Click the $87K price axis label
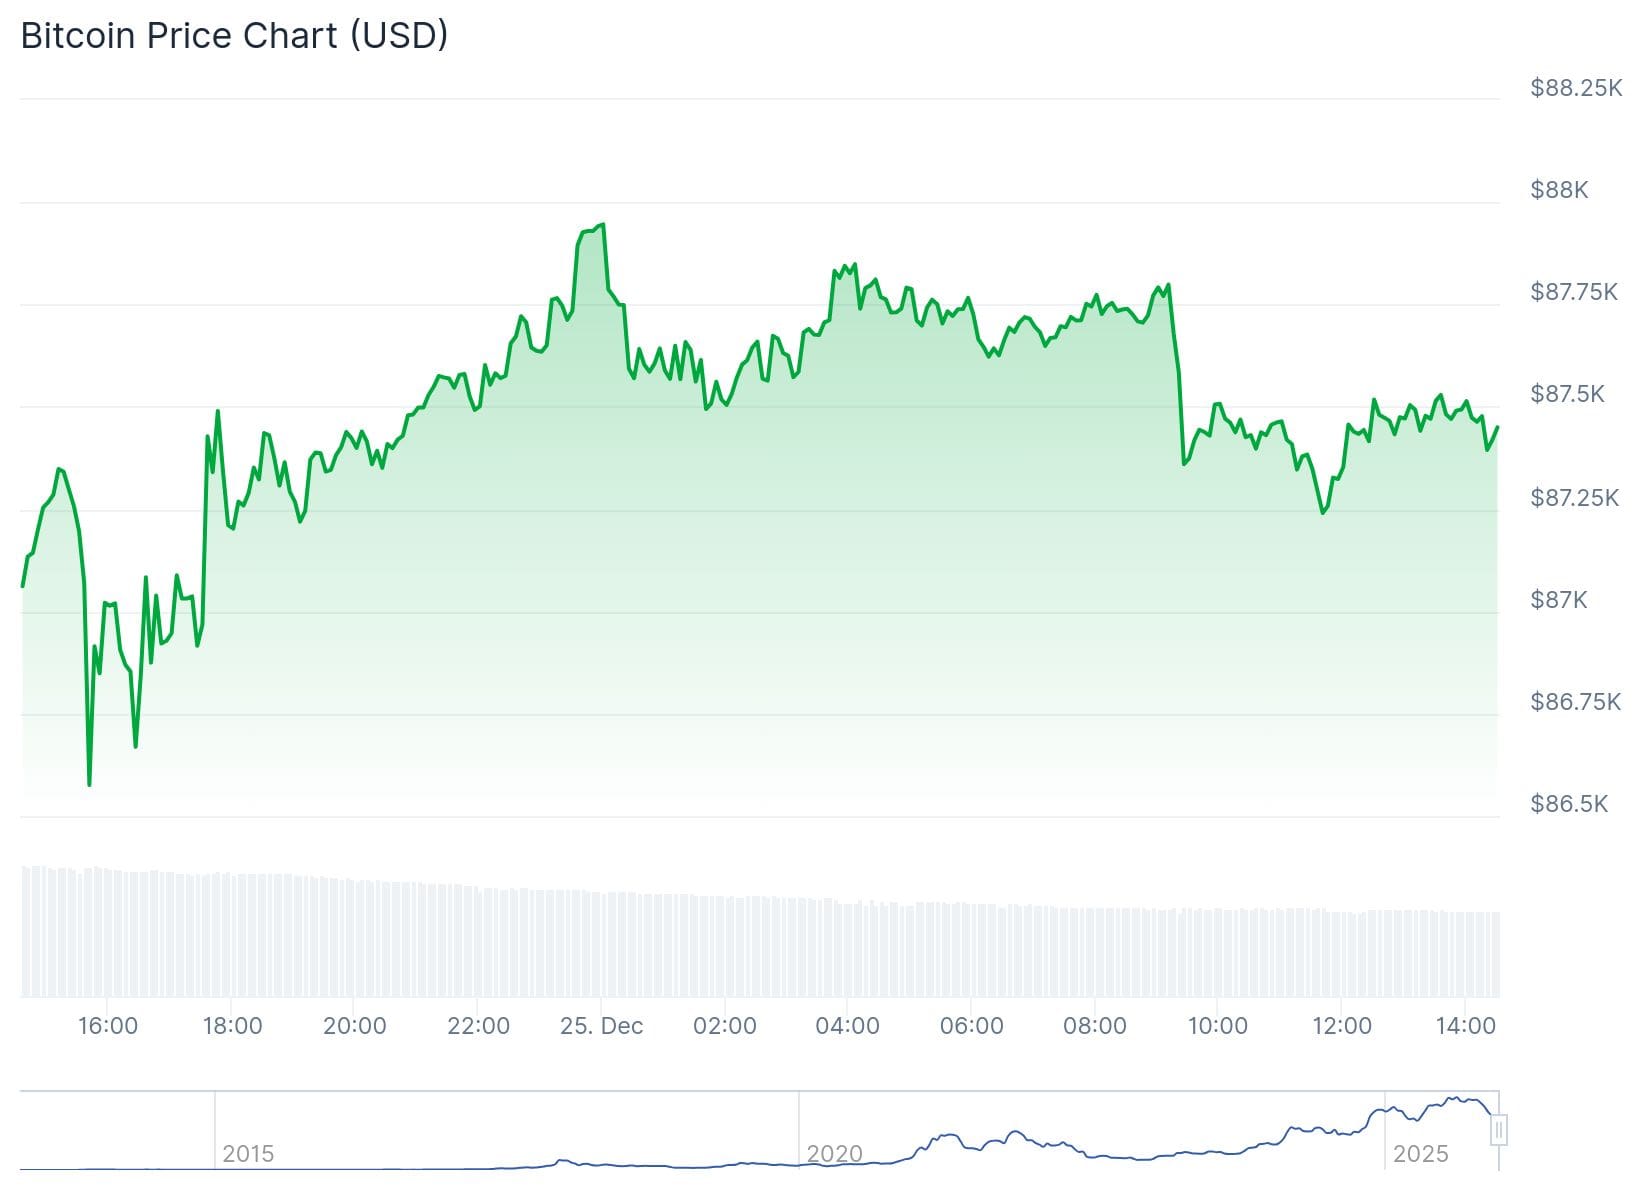Screen dimensions: 1644x1200 click(x=1558, y=600)
